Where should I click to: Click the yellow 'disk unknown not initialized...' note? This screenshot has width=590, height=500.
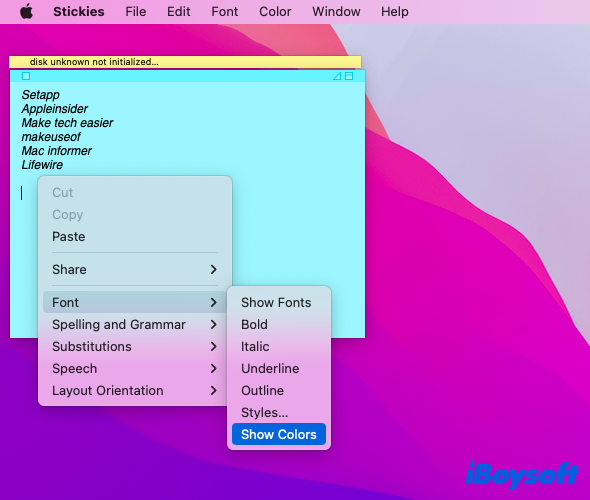[185, 62]
